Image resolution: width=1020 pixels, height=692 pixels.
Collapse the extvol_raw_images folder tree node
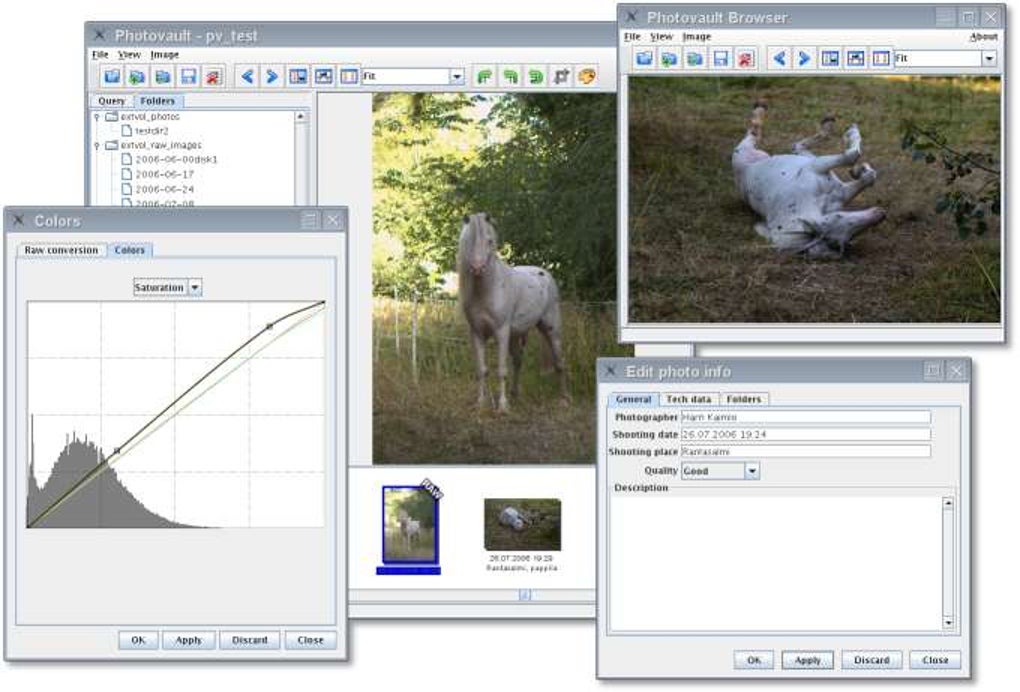pyautogui.click(x=97, y=146)
